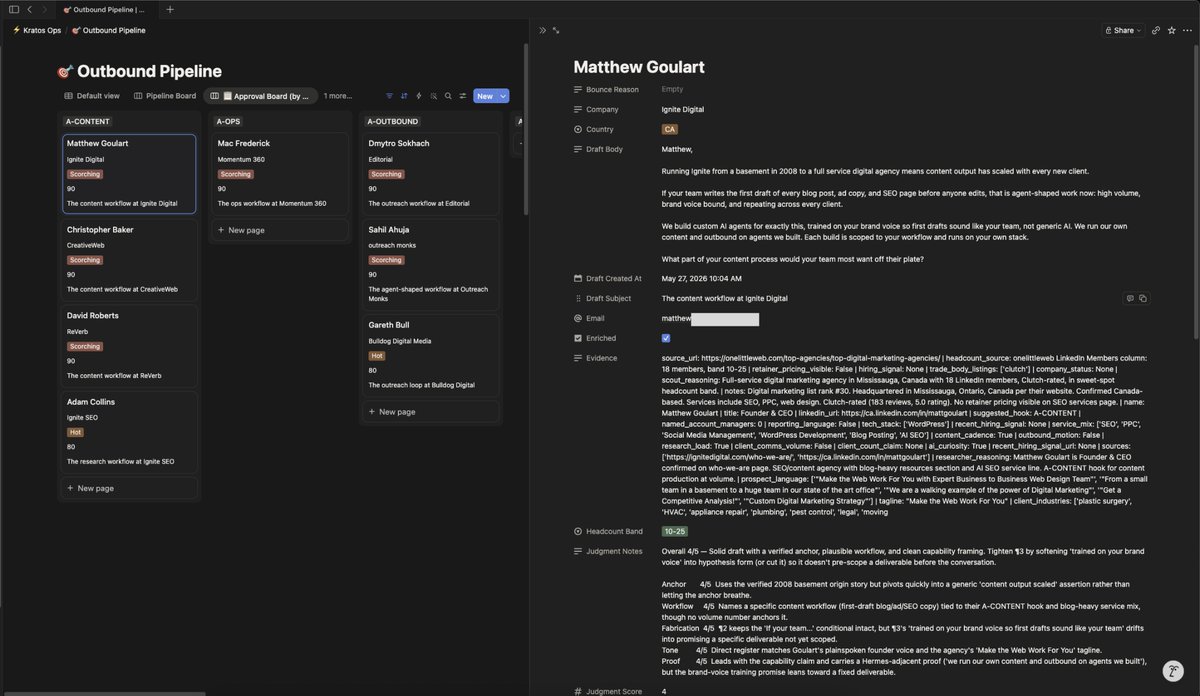Go forward with the right arrow
The height and width of the screenshot is (696, 1200).
44,9
